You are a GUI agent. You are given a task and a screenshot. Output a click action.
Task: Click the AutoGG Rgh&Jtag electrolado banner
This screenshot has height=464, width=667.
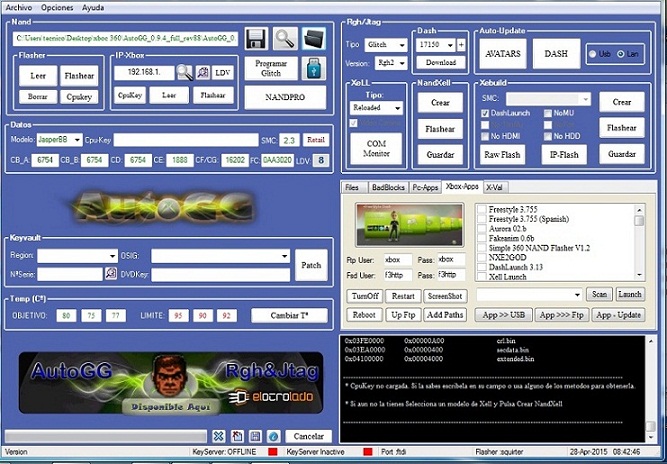click(x=171, y=383)
